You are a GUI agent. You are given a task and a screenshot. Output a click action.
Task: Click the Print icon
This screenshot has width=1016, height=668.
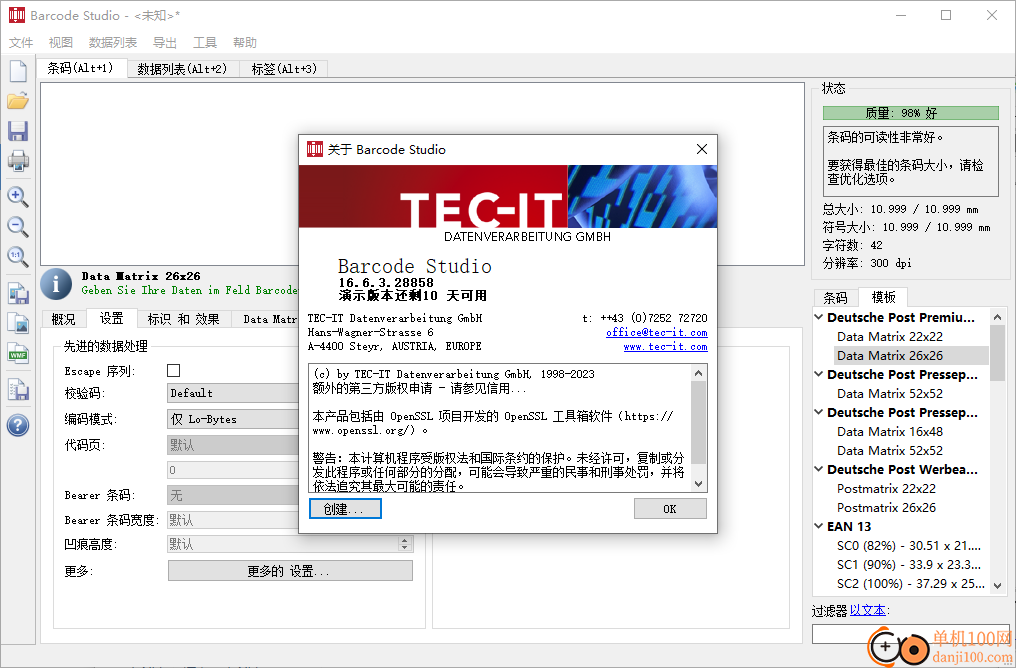click(x=17, y=161)
